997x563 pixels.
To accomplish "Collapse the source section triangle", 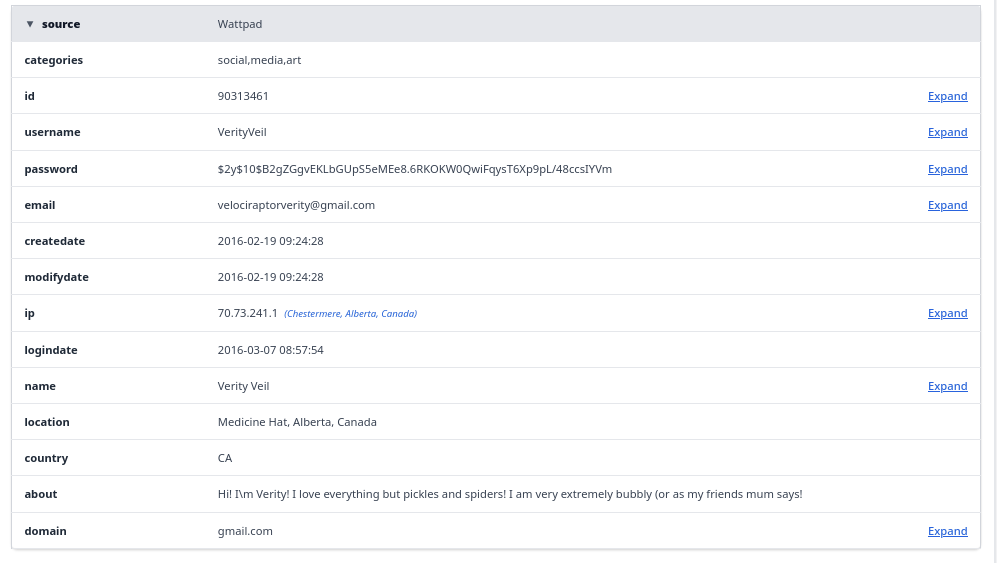I will tap(30, 24).
